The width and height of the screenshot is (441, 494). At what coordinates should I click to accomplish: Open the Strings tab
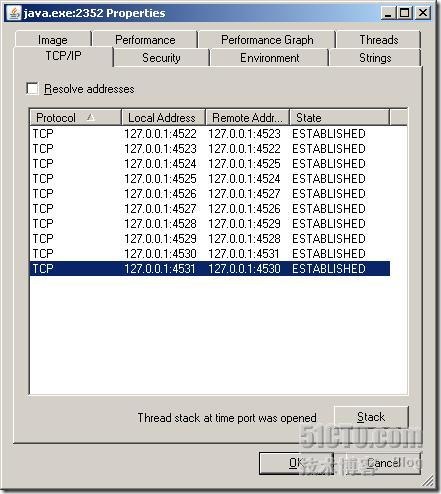[x=375, y=58]
